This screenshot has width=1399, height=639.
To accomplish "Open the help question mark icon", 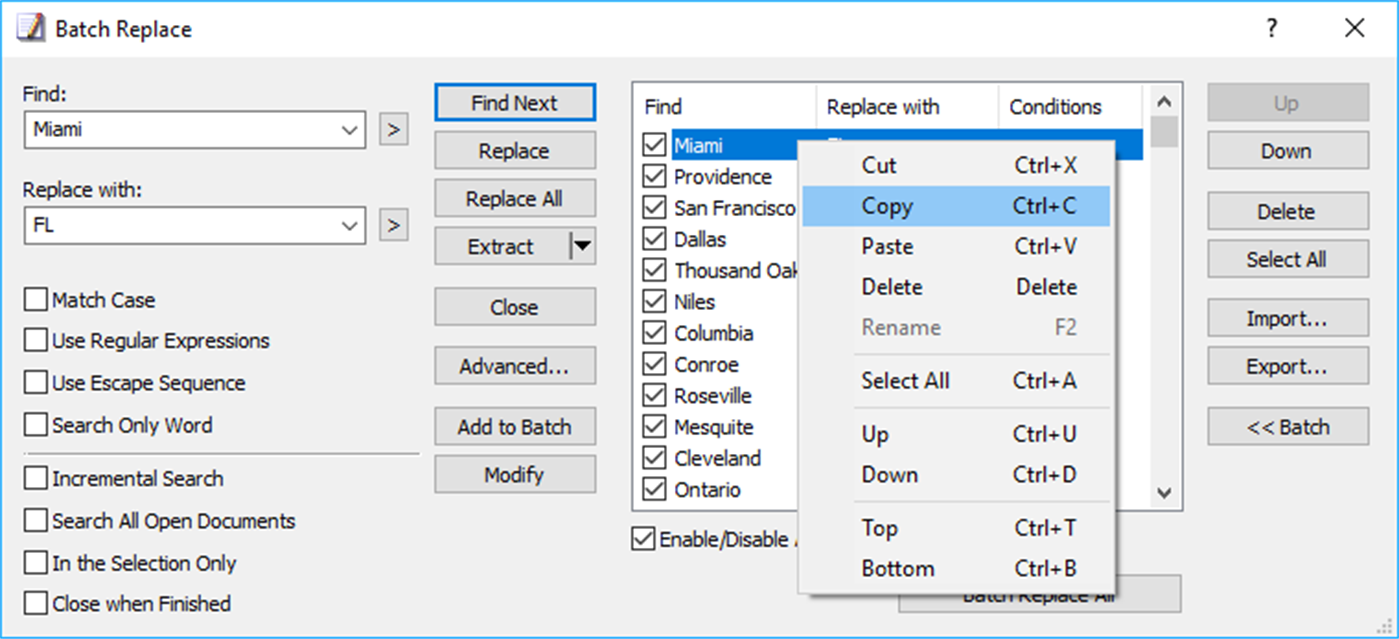I will point(1270,28).
